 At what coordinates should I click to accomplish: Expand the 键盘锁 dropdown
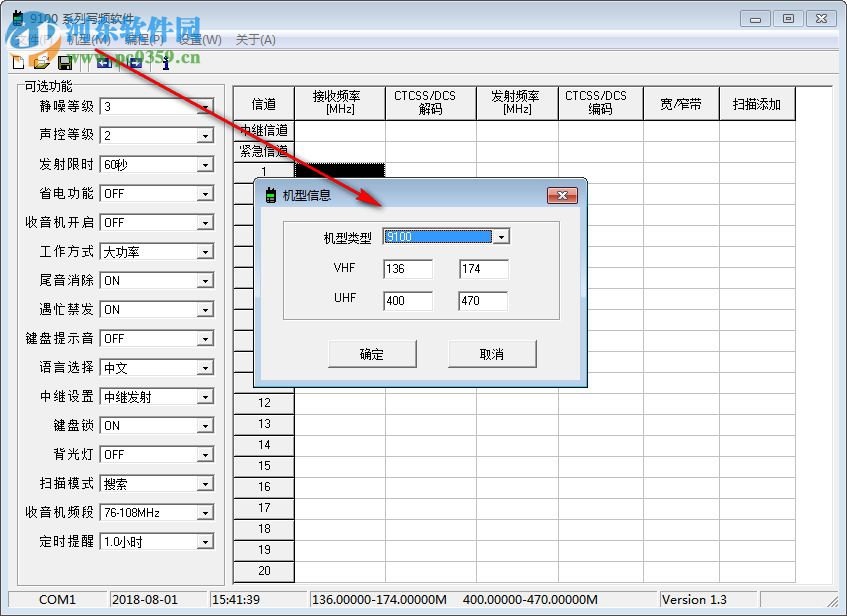tap(205, 426)
